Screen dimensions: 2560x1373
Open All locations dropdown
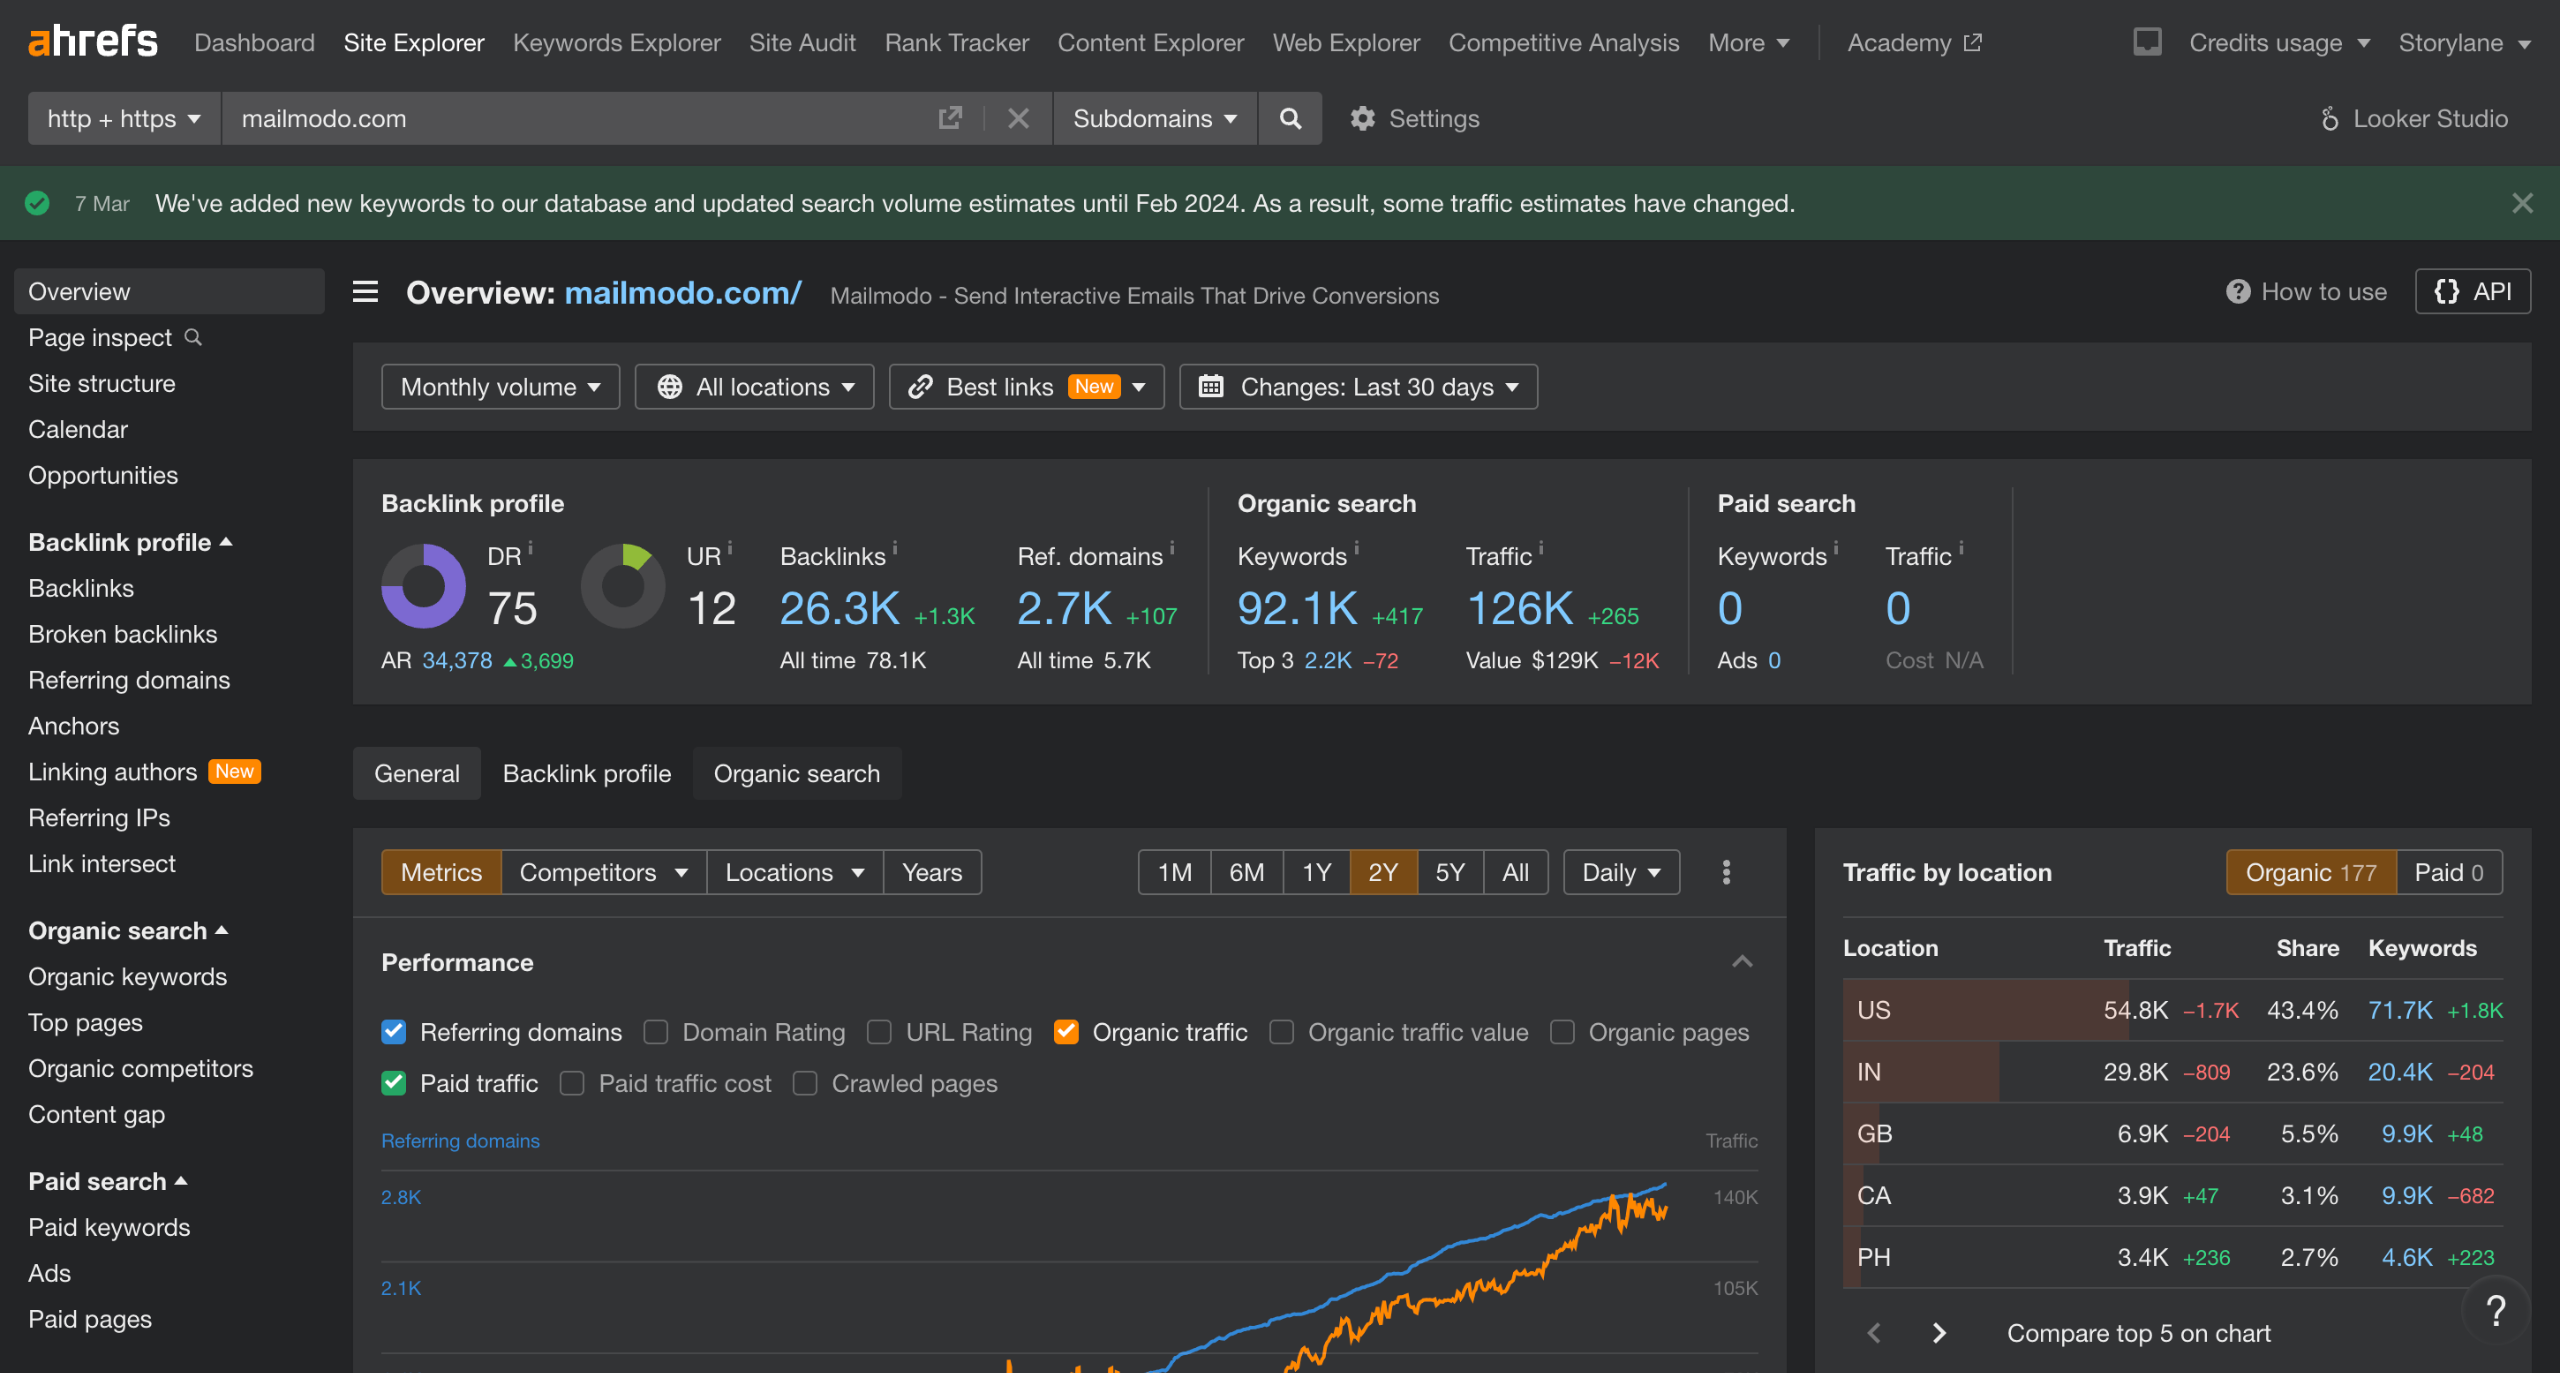point(755,387)
